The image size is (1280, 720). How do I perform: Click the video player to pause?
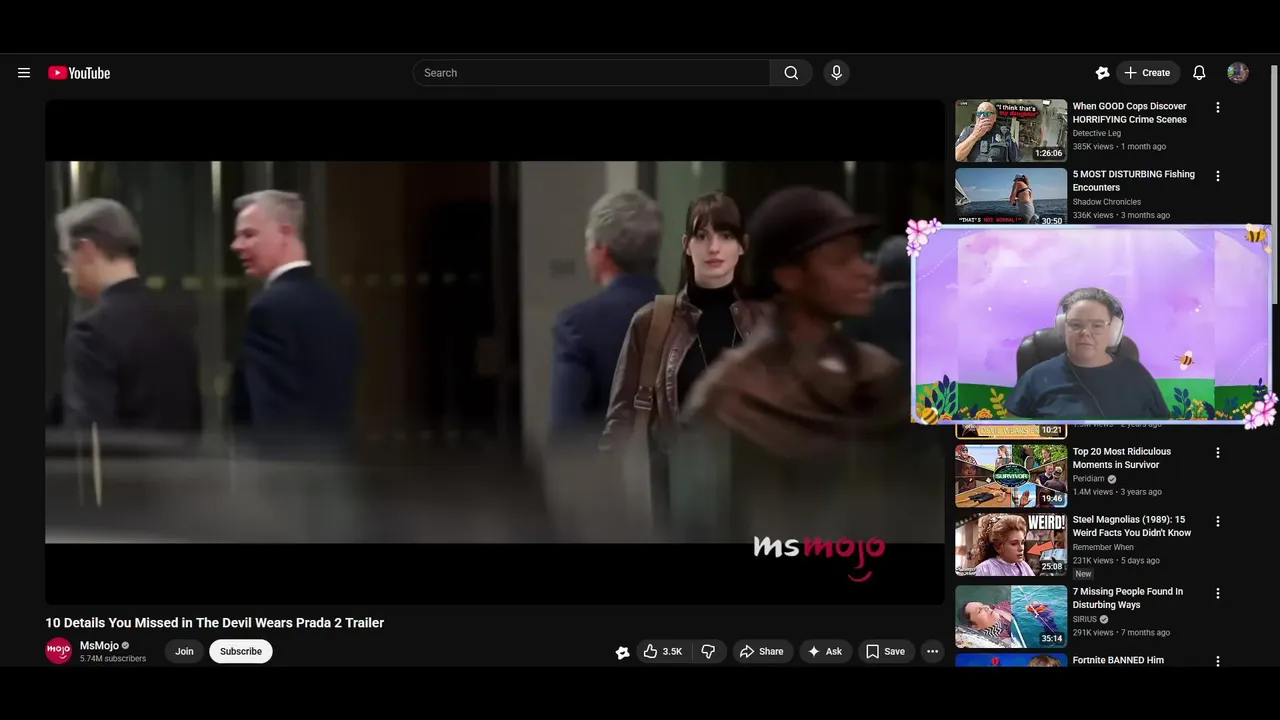pos(495,352)
